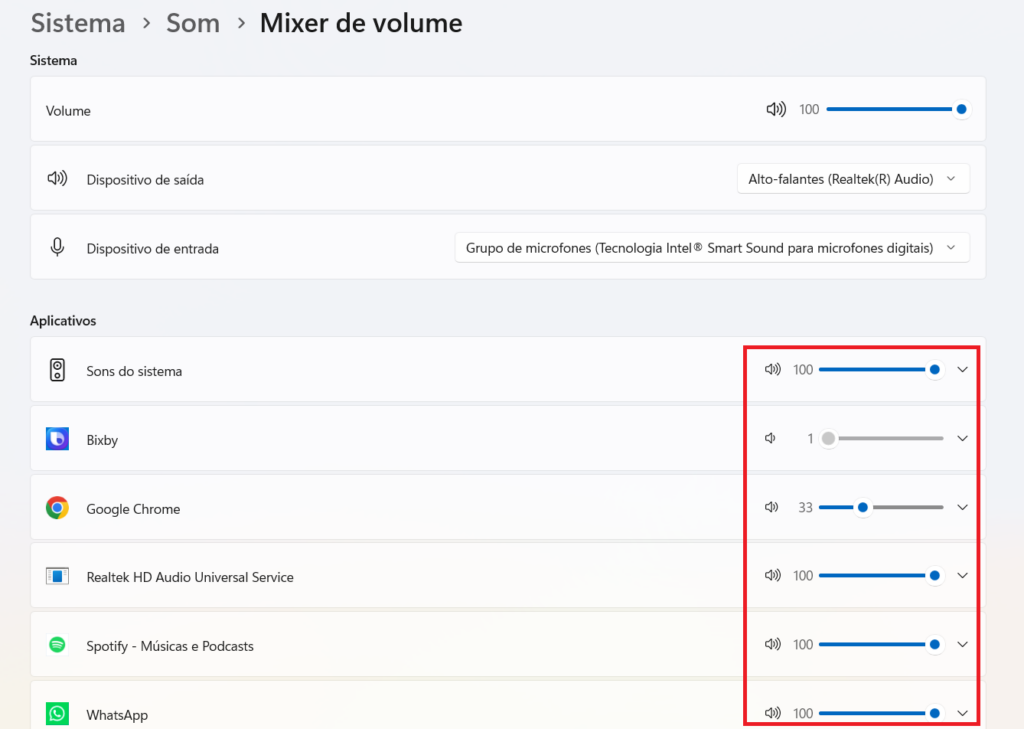
Task: Click the Mixer de volume page title
Action: 361,24
